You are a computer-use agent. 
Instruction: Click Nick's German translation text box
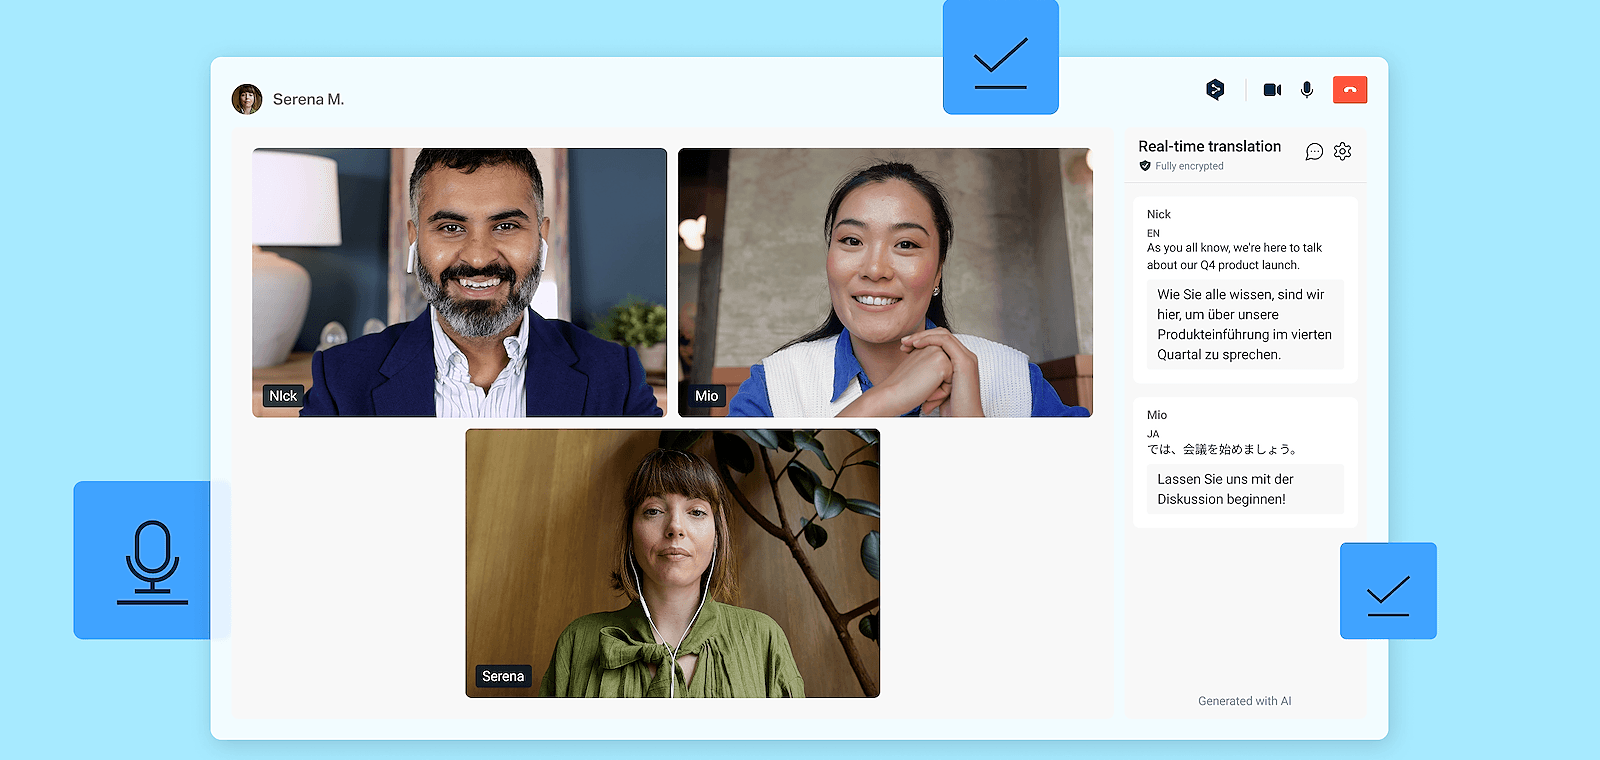pos(1244,324)
